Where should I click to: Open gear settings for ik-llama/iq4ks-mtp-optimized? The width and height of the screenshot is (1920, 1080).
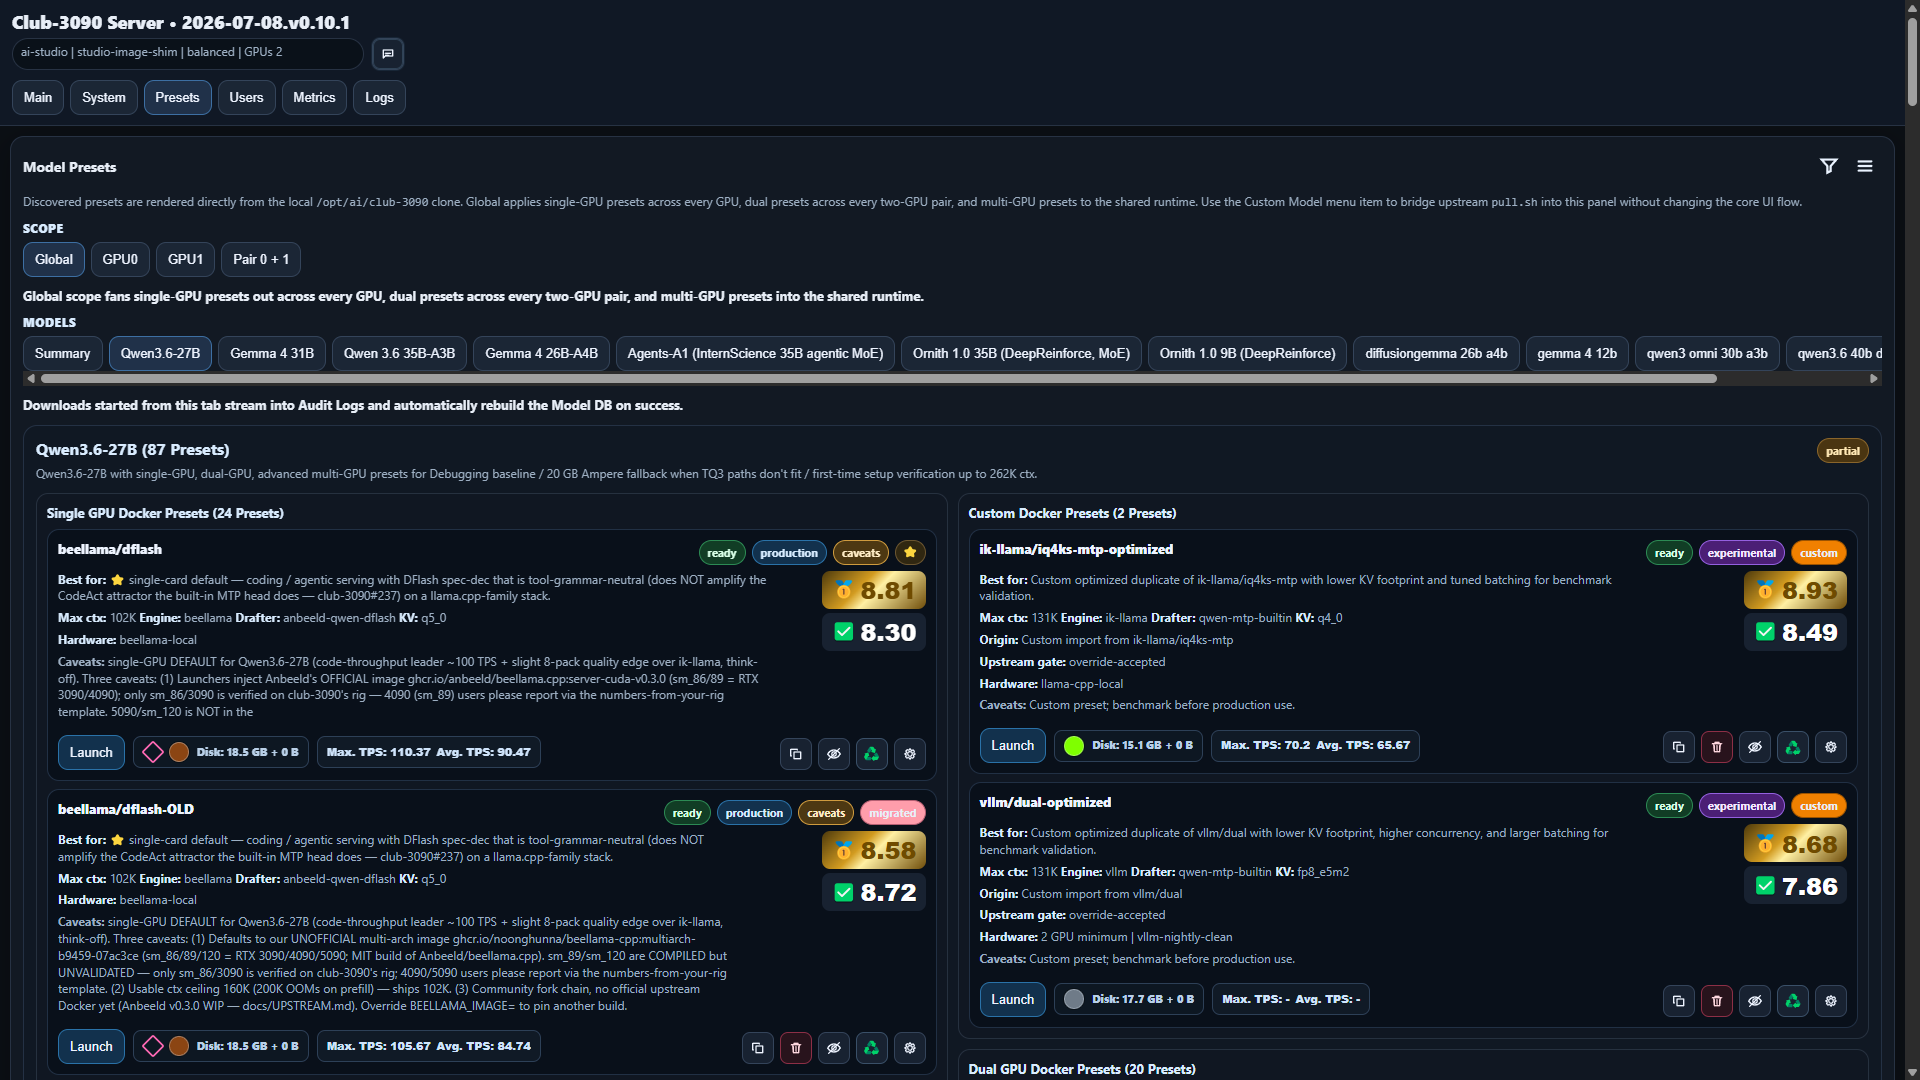pyautogui.click(x=1831, y=747)
